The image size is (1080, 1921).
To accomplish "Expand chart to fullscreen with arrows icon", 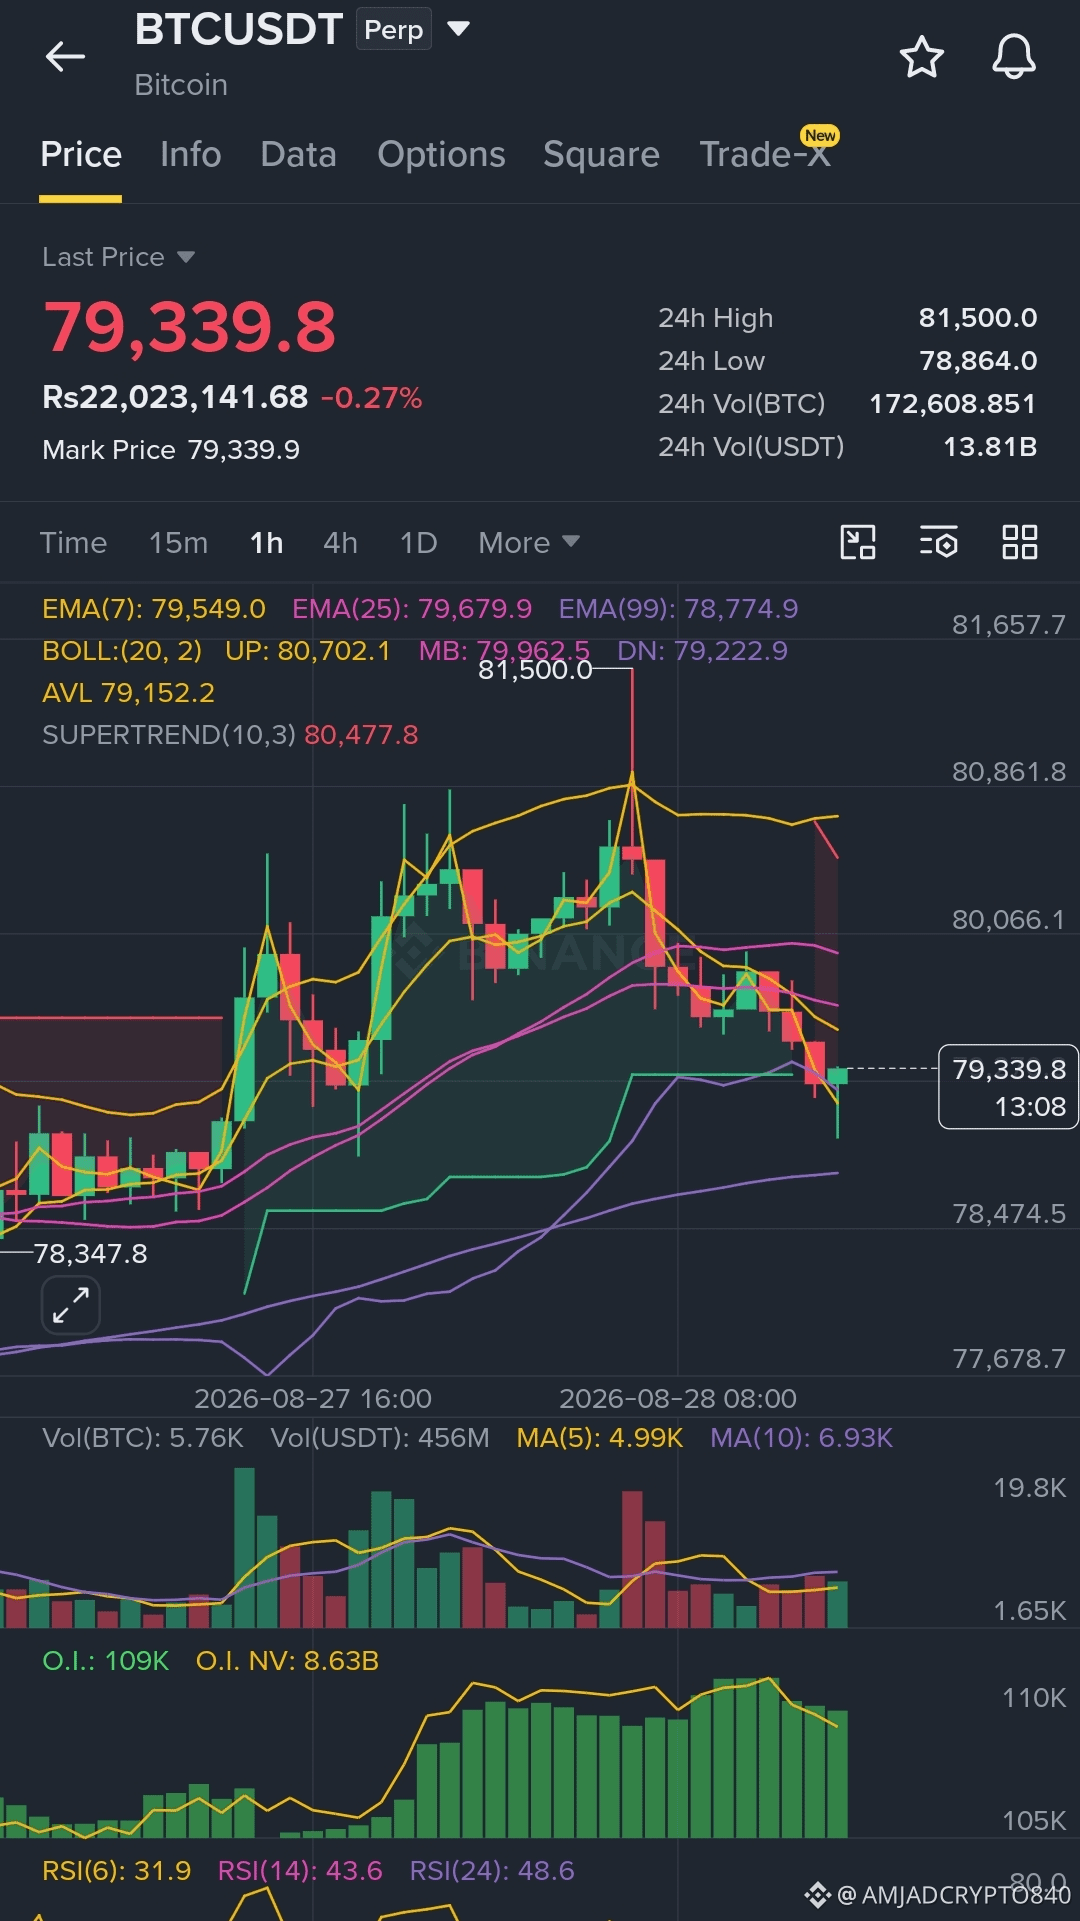I will coord(71,1306).
